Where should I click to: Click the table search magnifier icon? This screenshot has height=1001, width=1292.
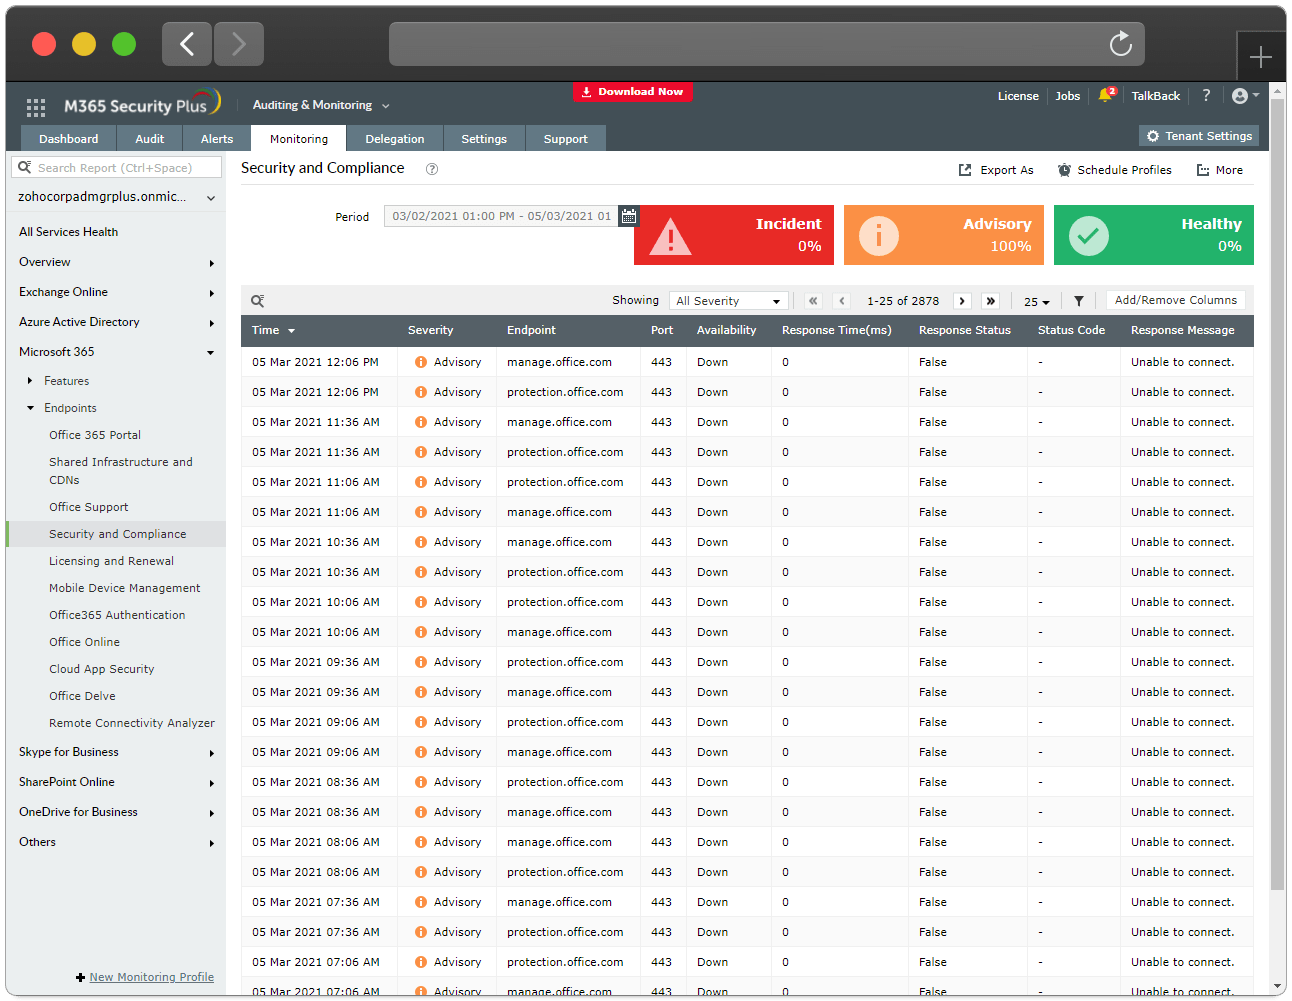coord(258,301)
